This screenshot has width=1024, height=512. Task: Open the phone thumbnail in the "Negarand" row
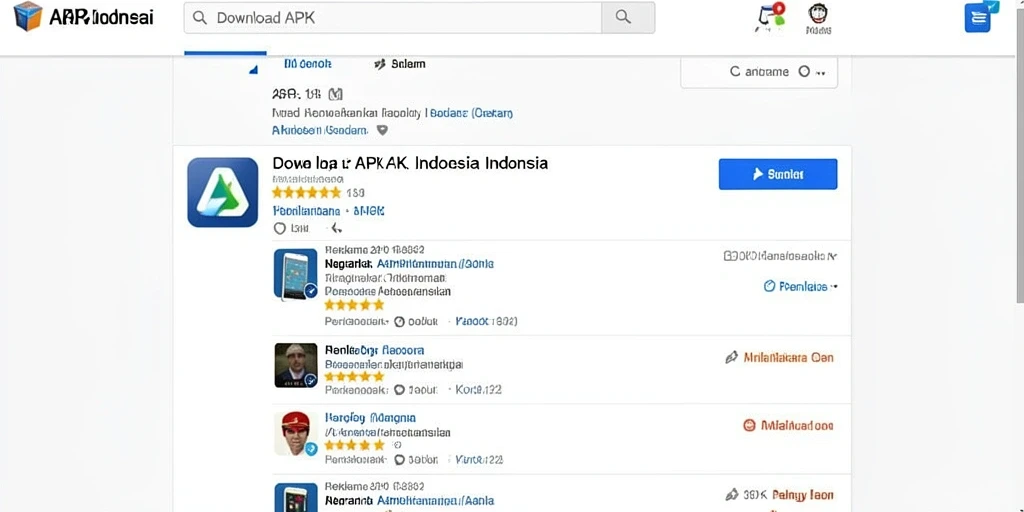click(x=296, y=498)
